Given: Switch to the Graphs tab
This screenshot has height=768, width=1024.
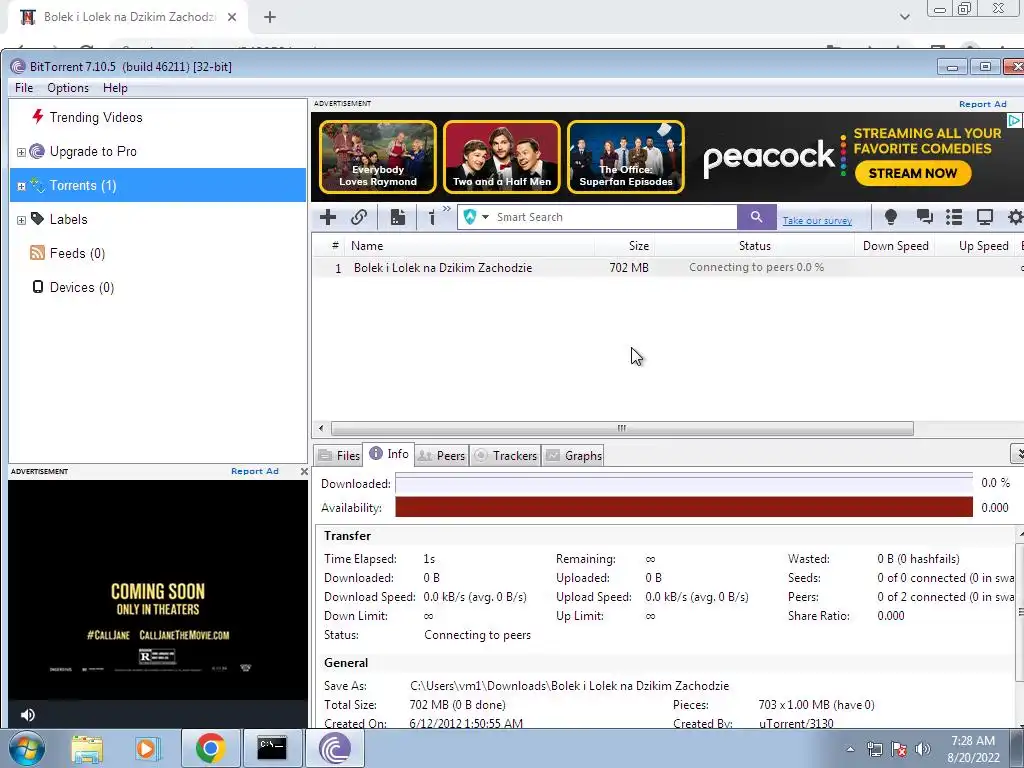Looking at the screenshot, I should 574,456.
